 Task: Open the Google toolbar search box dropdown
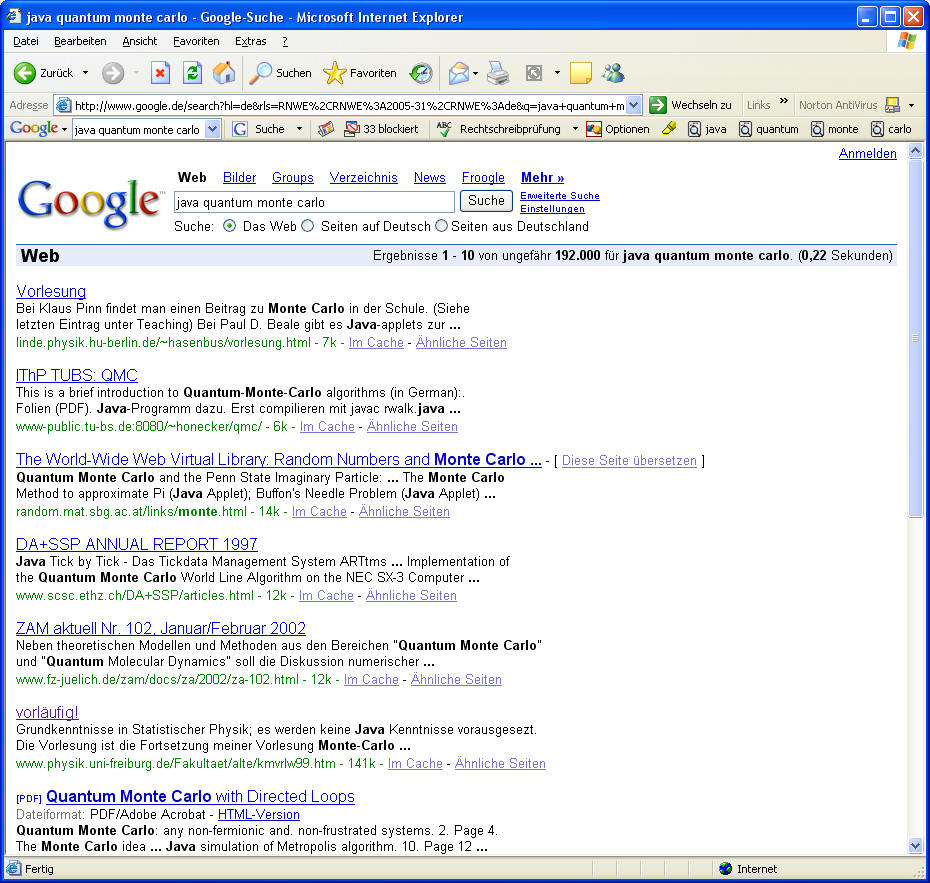coord(212,129)
